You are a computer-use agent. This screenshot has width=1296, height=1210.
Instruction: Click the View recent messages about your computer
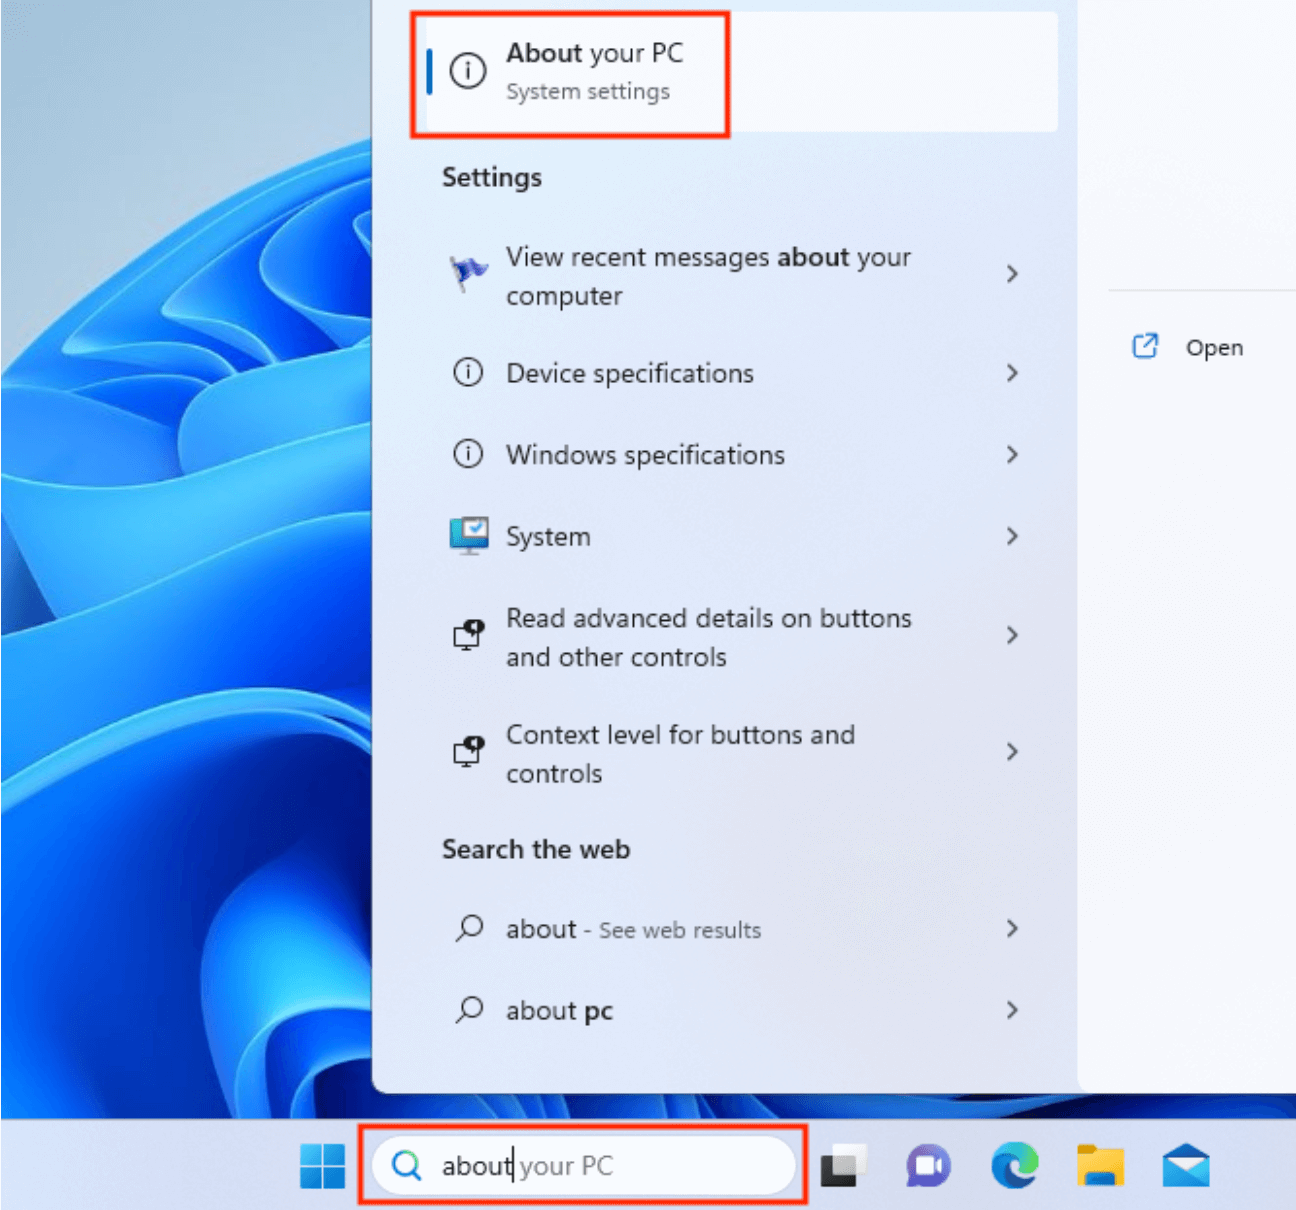pyautogui.click(x=709, y=276)
